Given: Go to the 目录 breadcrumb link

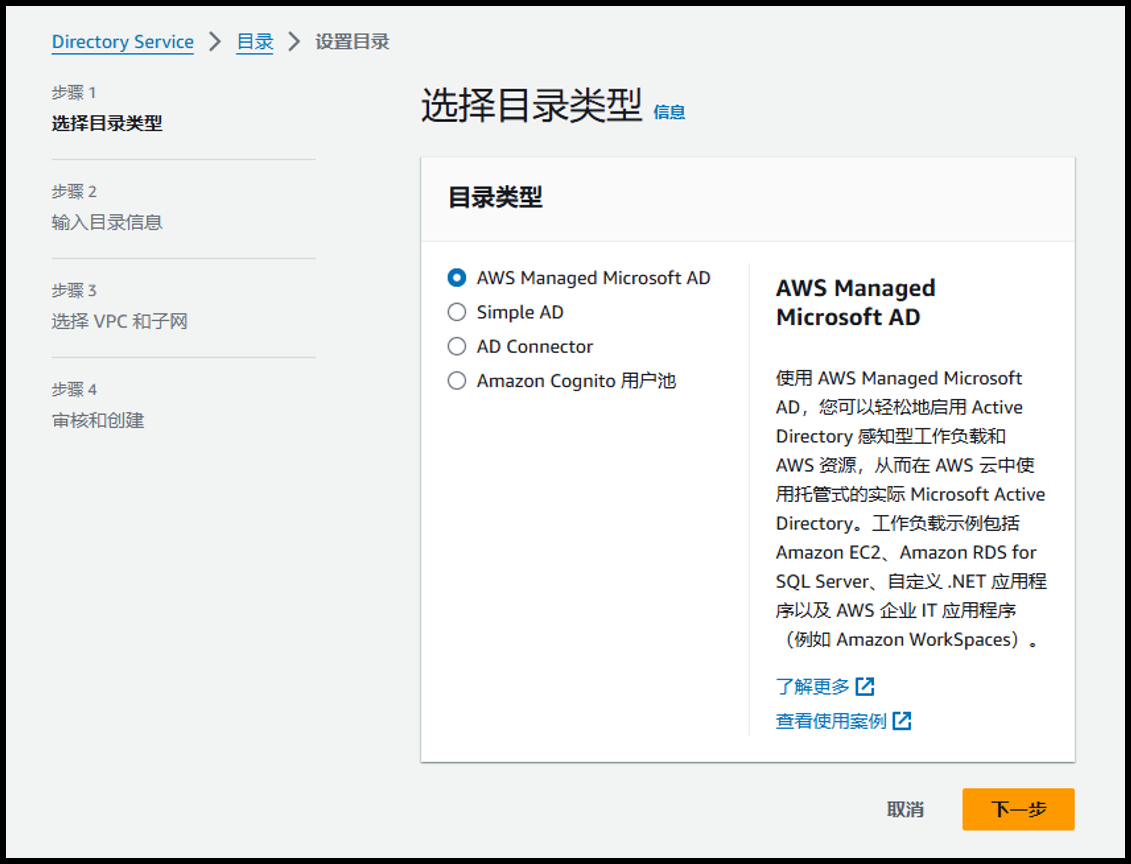Looking at the screenshot, I should point(255,42).
